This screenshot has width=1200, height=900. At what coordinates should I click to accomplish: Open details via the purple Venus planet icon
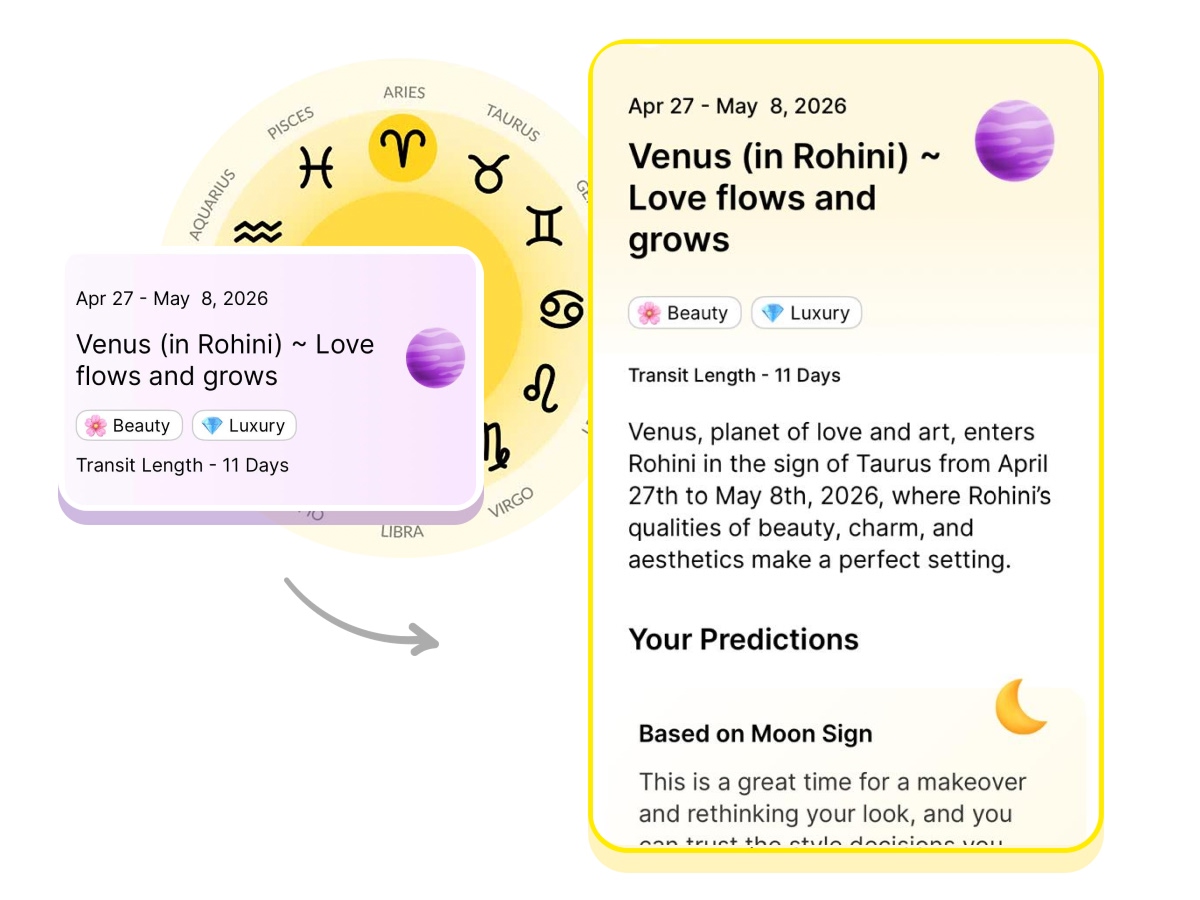1015,141
